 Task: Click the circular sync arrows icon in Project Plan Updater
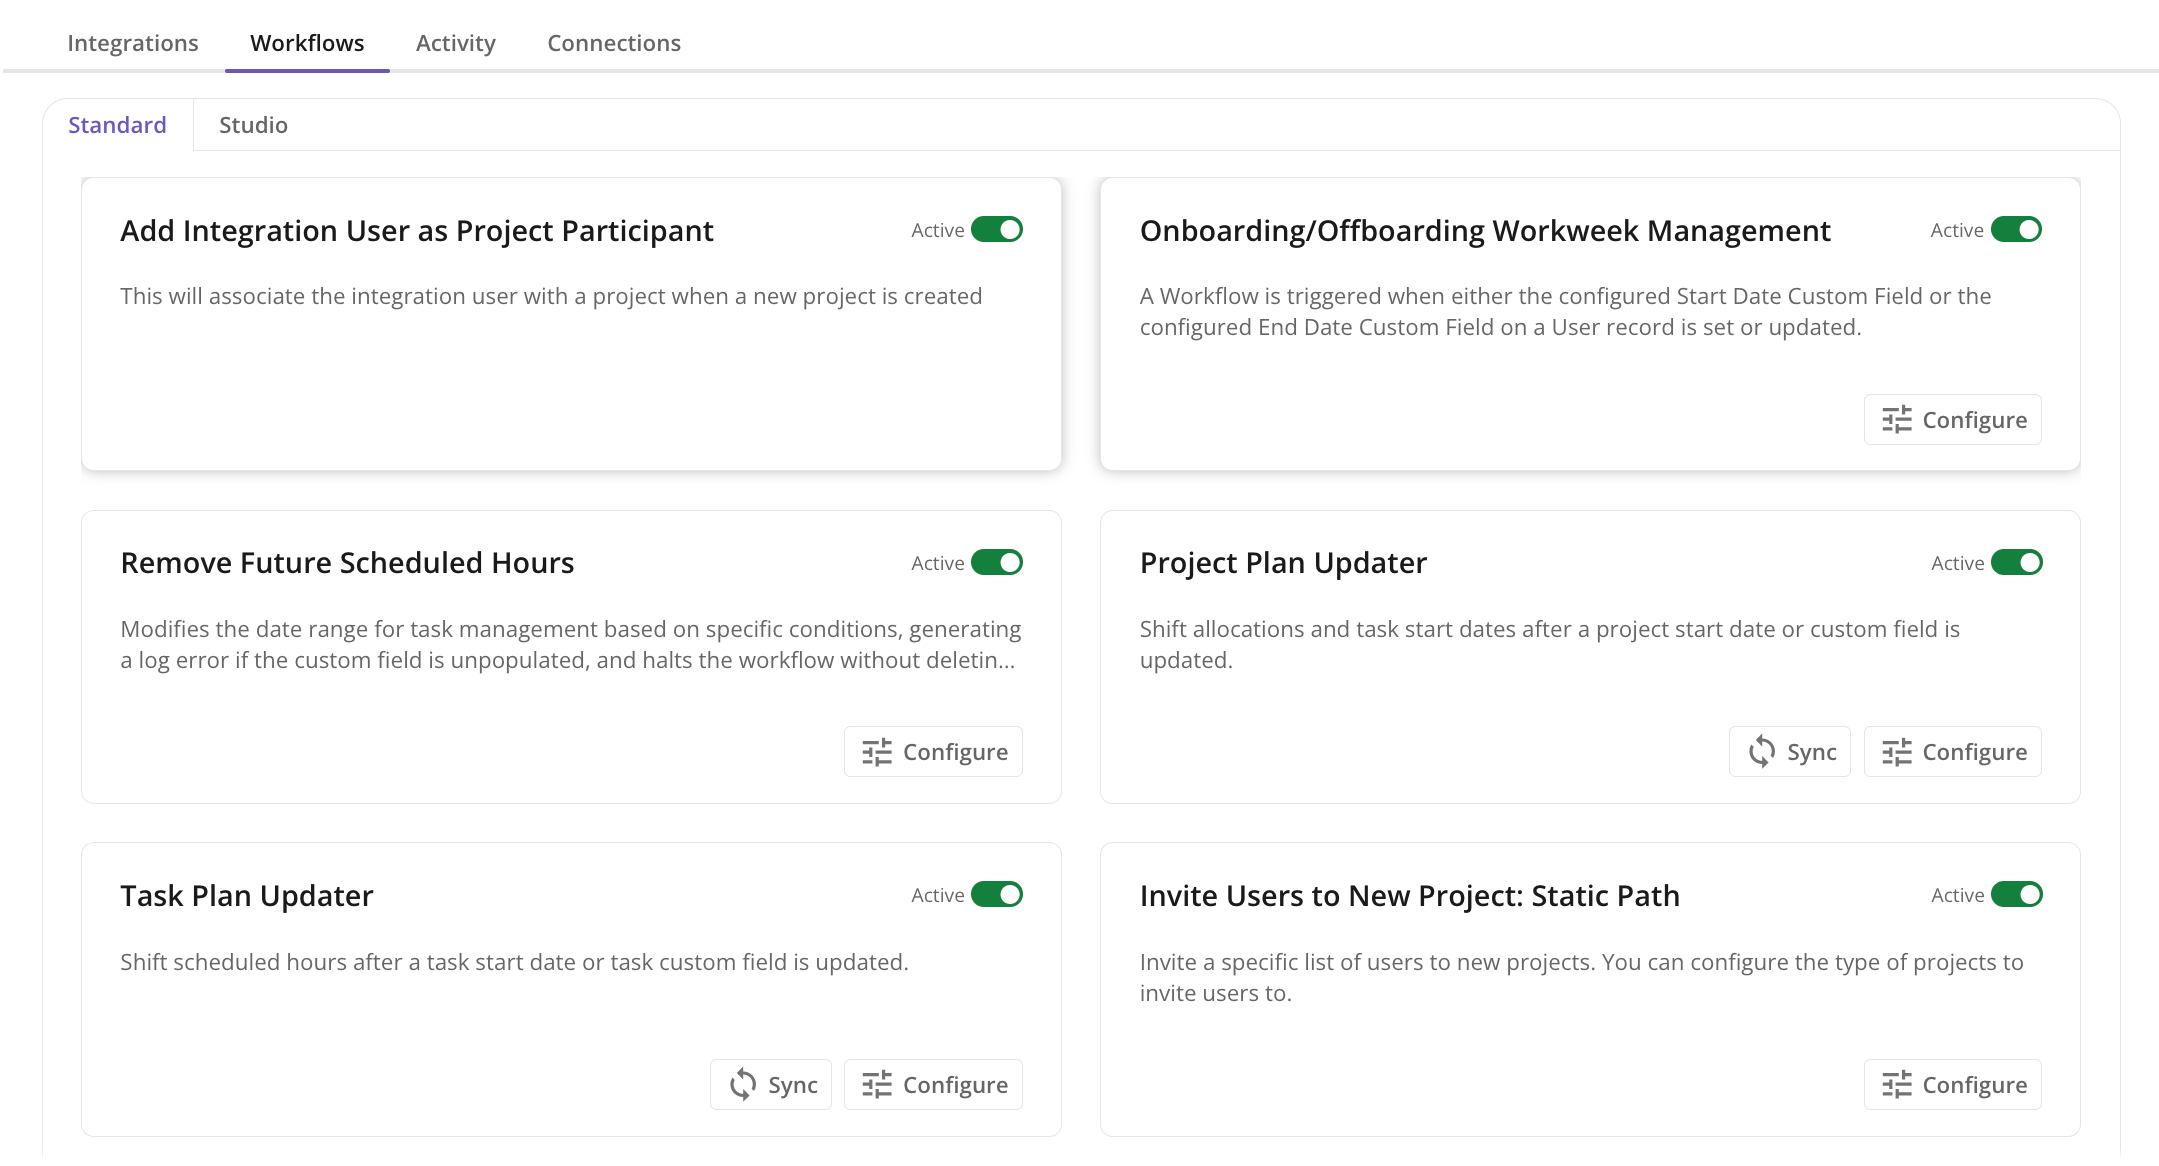[x=1762, y=752]
